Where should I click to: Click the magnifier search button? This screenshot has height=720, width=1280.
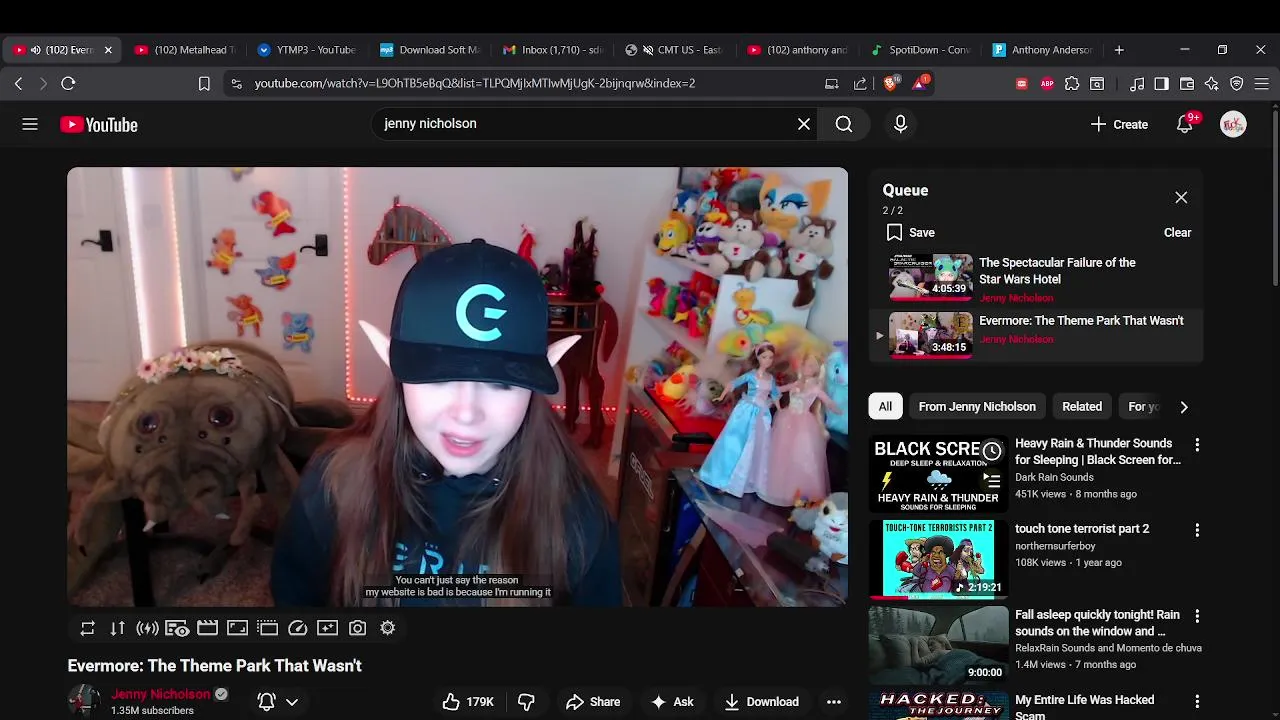[x=844, y=124]
